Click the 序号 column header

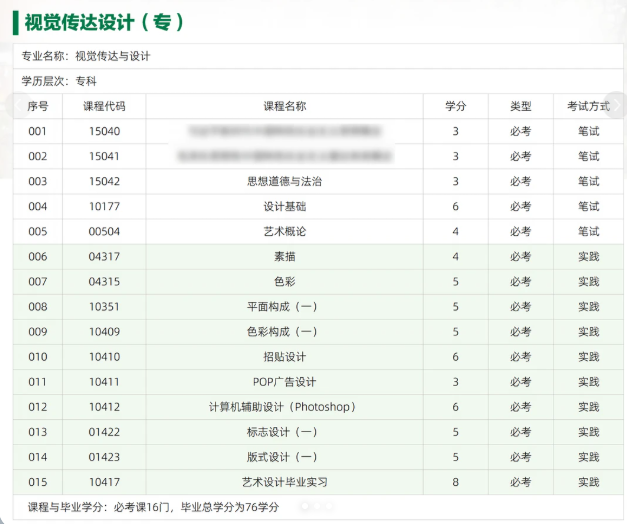[x=38, y=106]
